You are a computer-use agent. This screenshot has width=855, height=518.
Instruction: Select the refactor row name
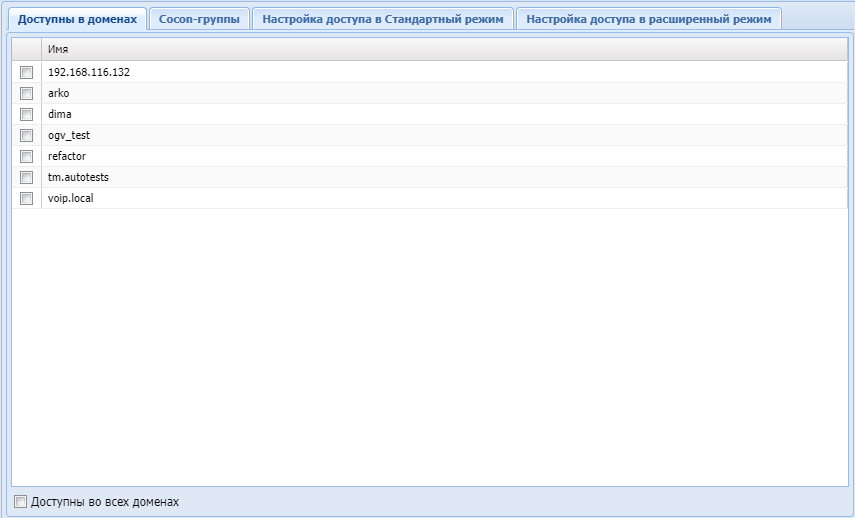(x=67, y=156)
